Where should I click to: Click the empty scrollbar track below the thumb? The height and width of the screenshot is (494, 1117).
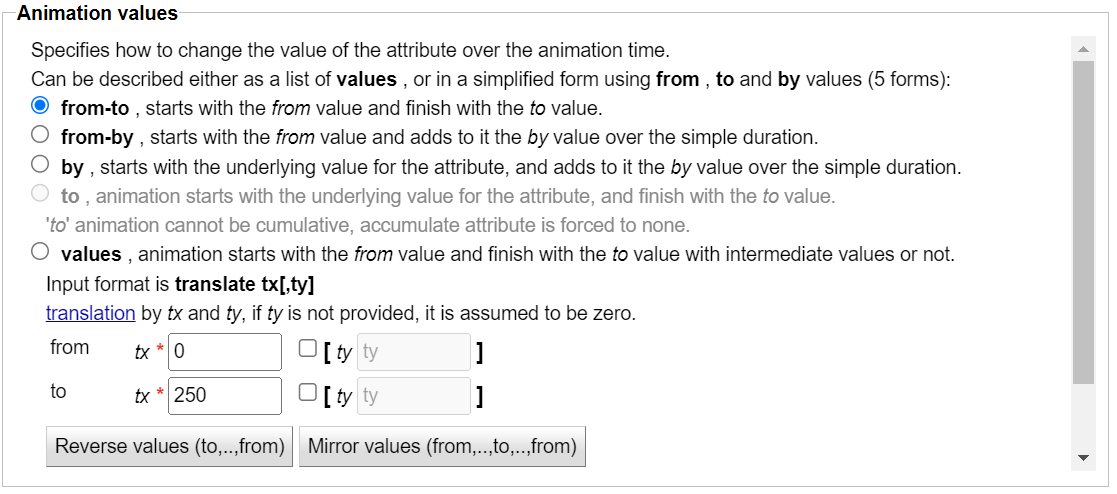[1083, 415]
